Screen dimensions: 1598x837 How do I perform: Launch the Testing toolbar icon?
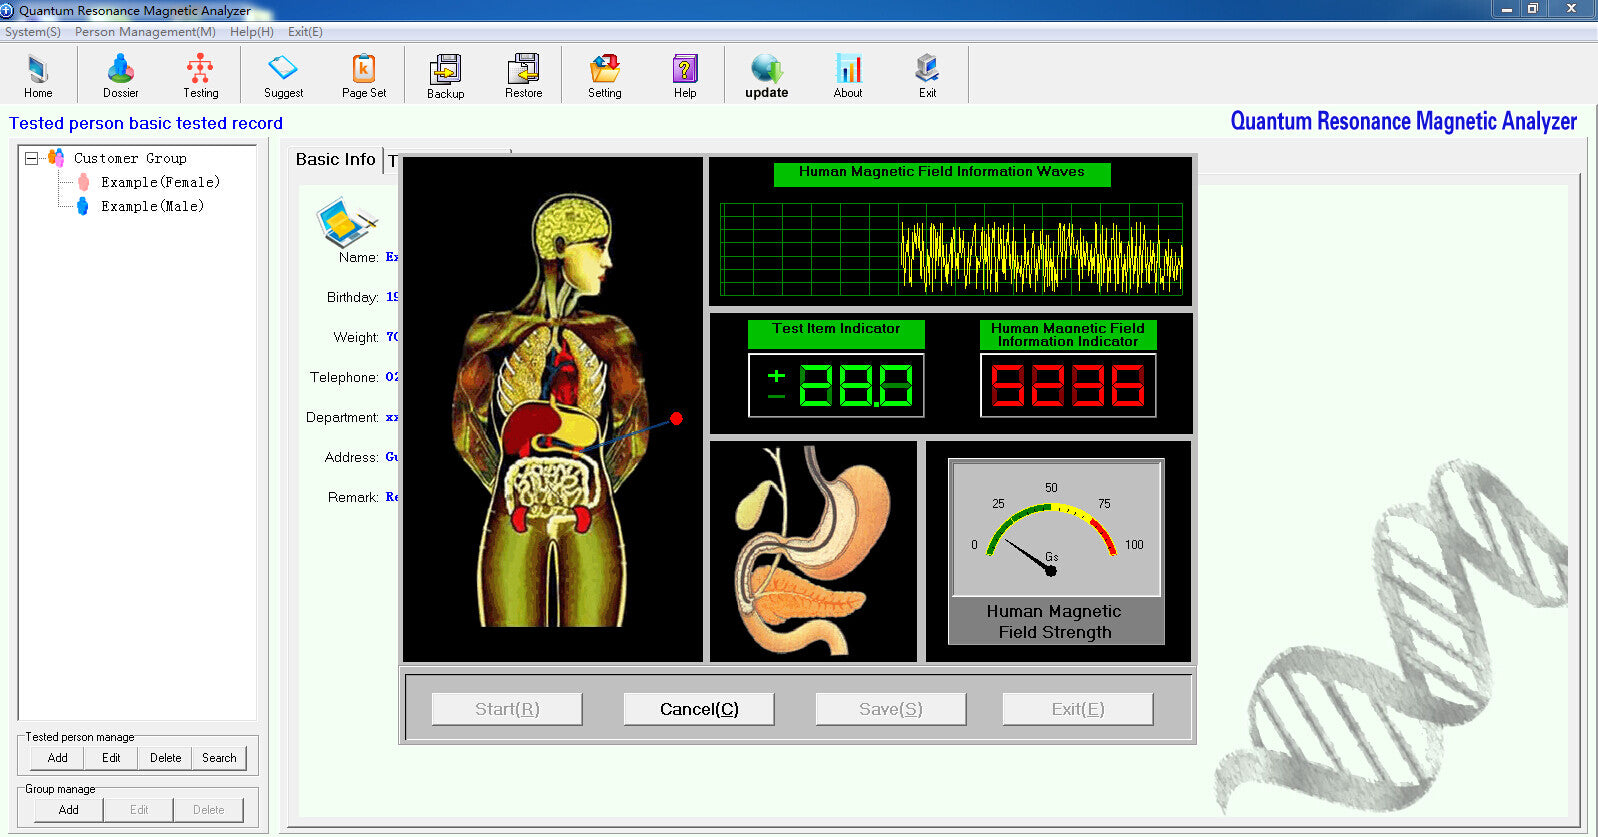click(x=200, y=76)
